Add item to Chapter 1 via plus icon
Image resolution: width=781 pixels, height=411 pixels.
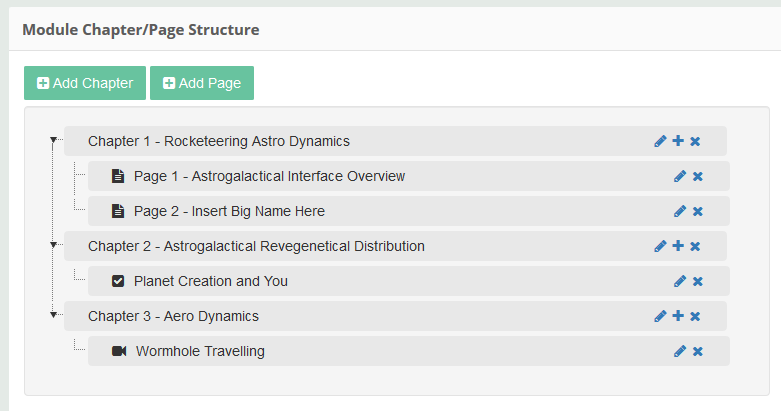pos(678,141)
